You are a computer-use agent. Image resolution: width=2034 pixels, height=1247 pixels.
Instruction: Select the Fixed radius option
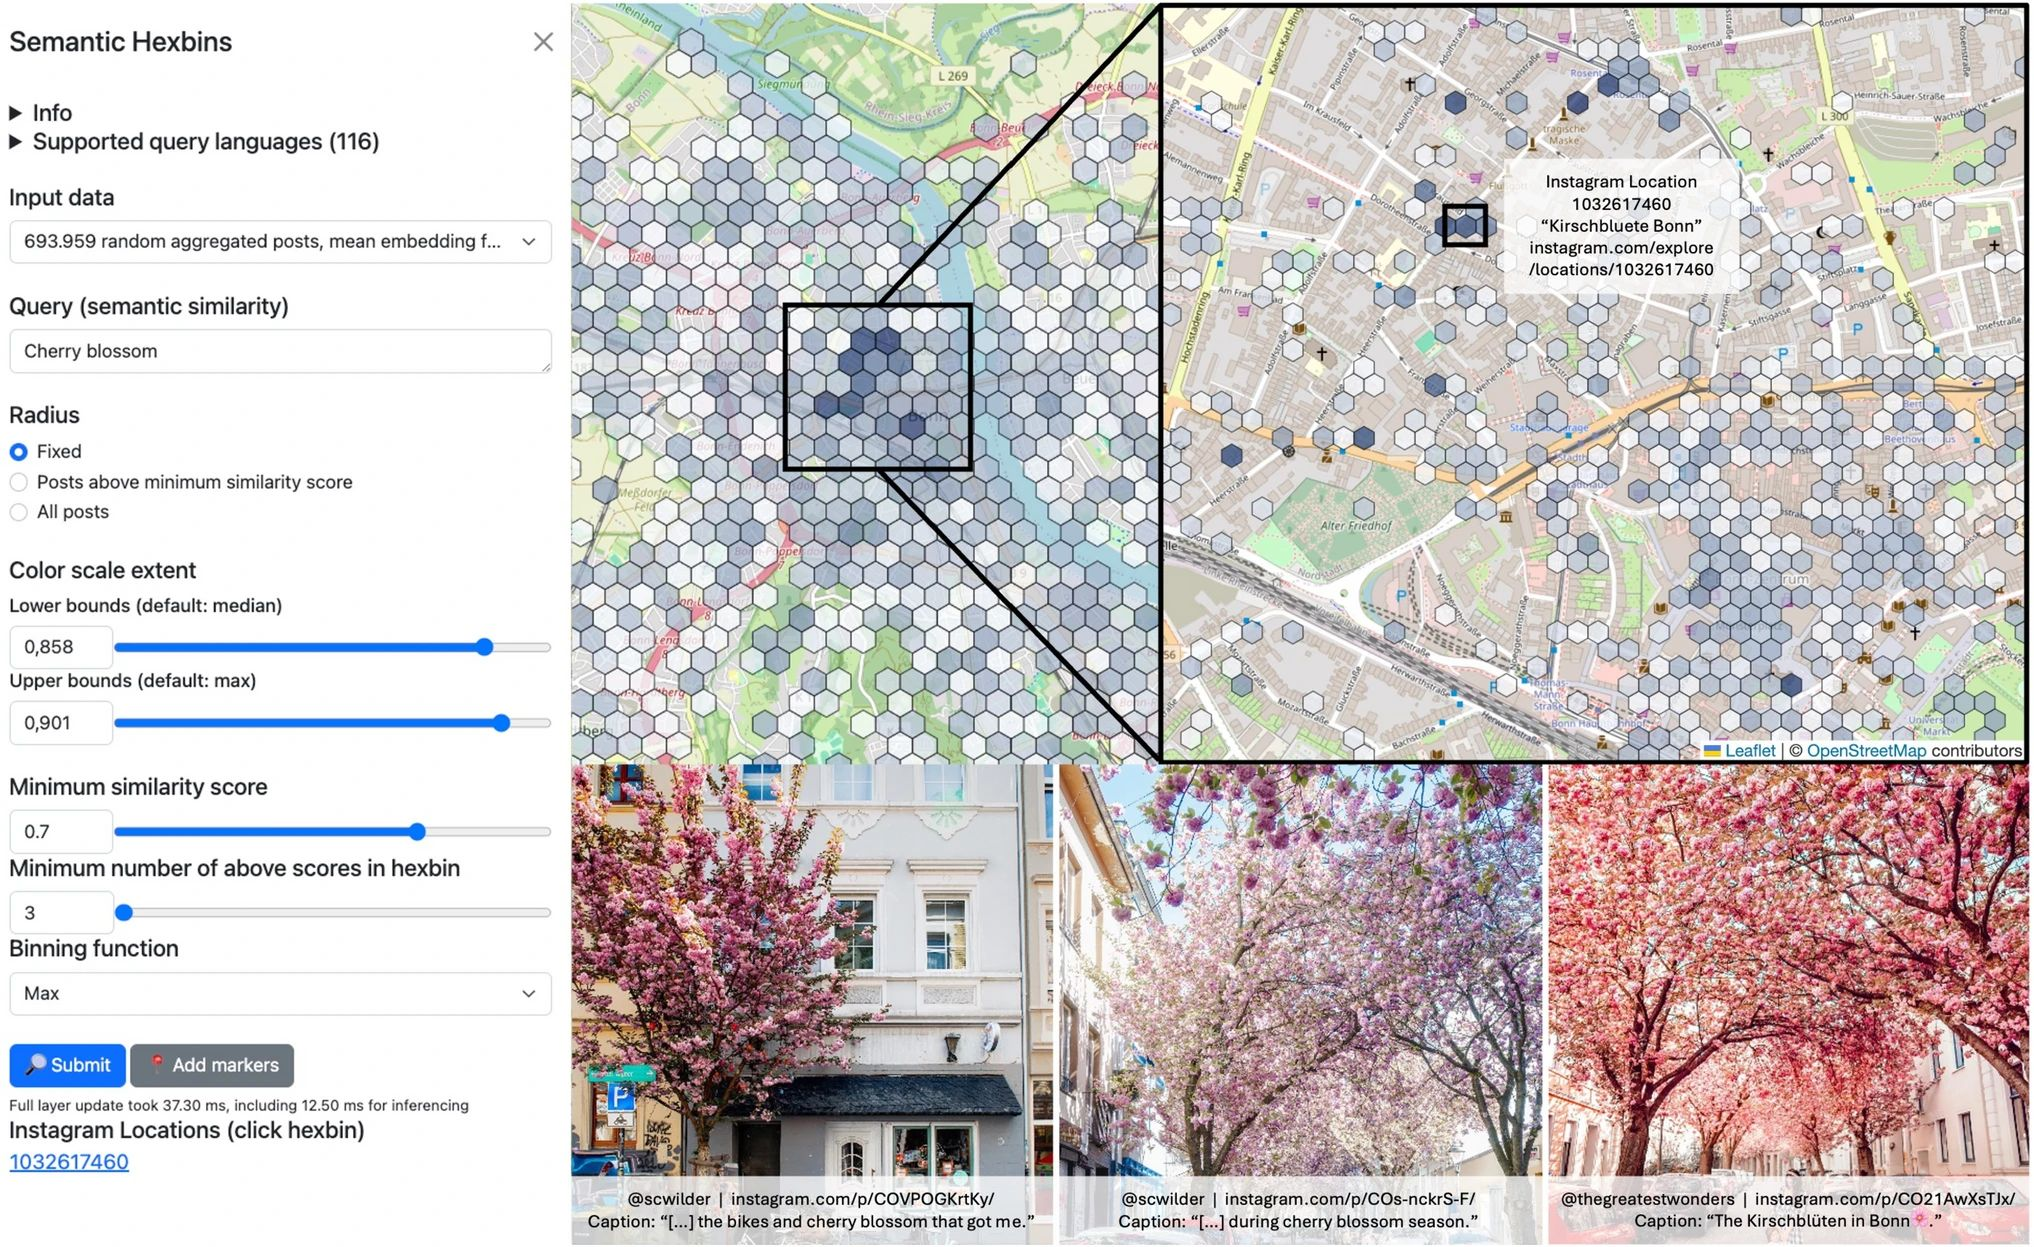19,452
